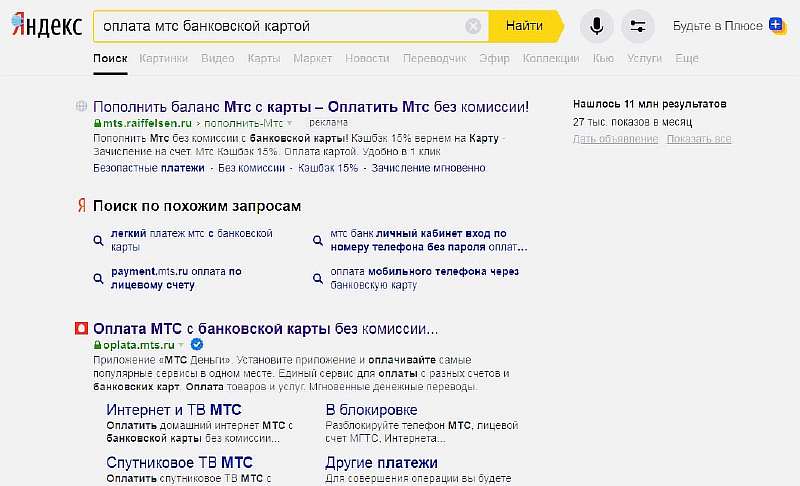This screenshot has height=486, width=800.
Task: Click the Yandex Plus badge icon
Action: pos(777,25)
